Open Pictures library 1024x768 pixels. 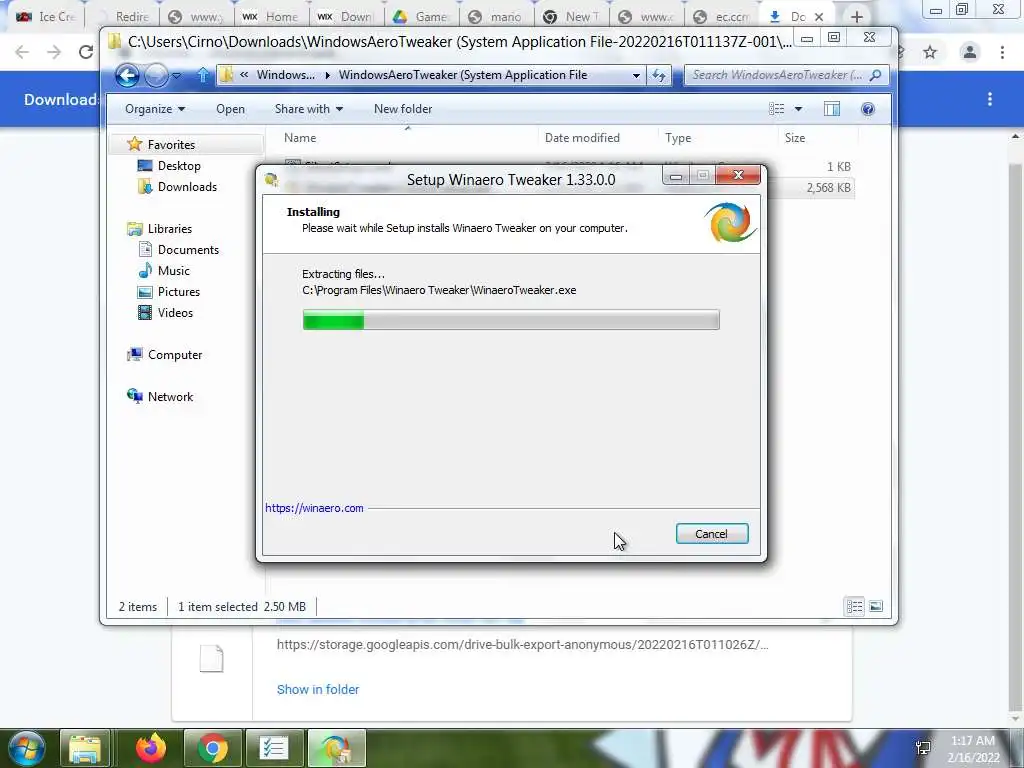coord(178,292)
